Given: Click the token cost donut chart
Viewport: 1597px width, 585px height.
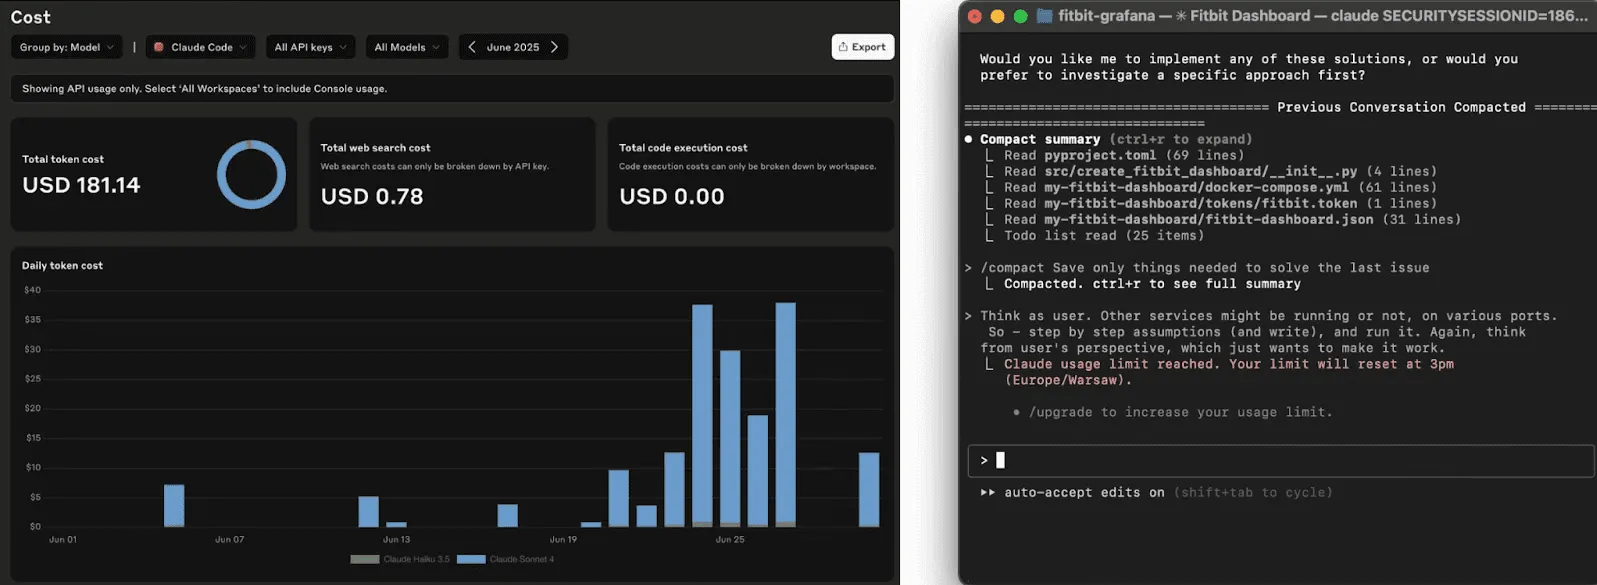Looking at the screenshot, I should click(x=251, y=175).
